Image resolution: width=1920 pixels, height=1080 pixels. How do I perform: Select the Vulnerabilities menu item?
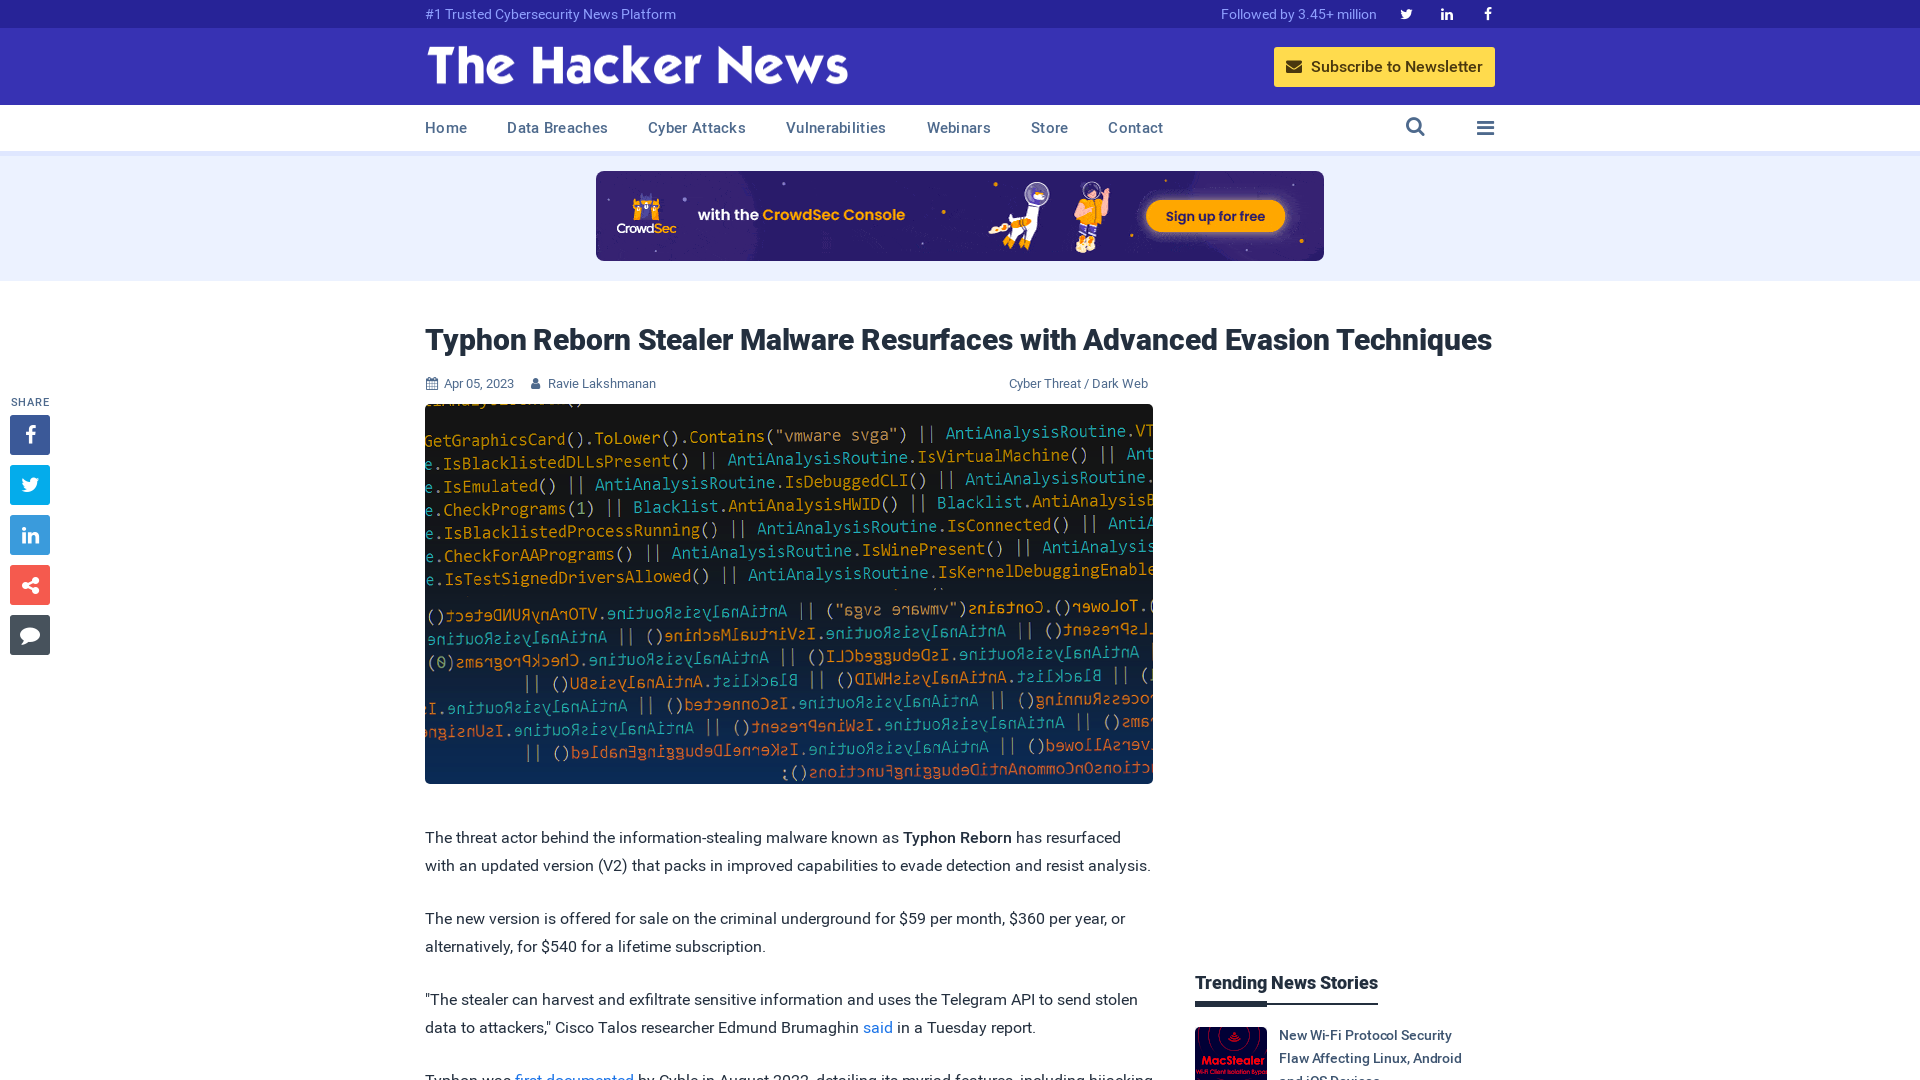835,127
